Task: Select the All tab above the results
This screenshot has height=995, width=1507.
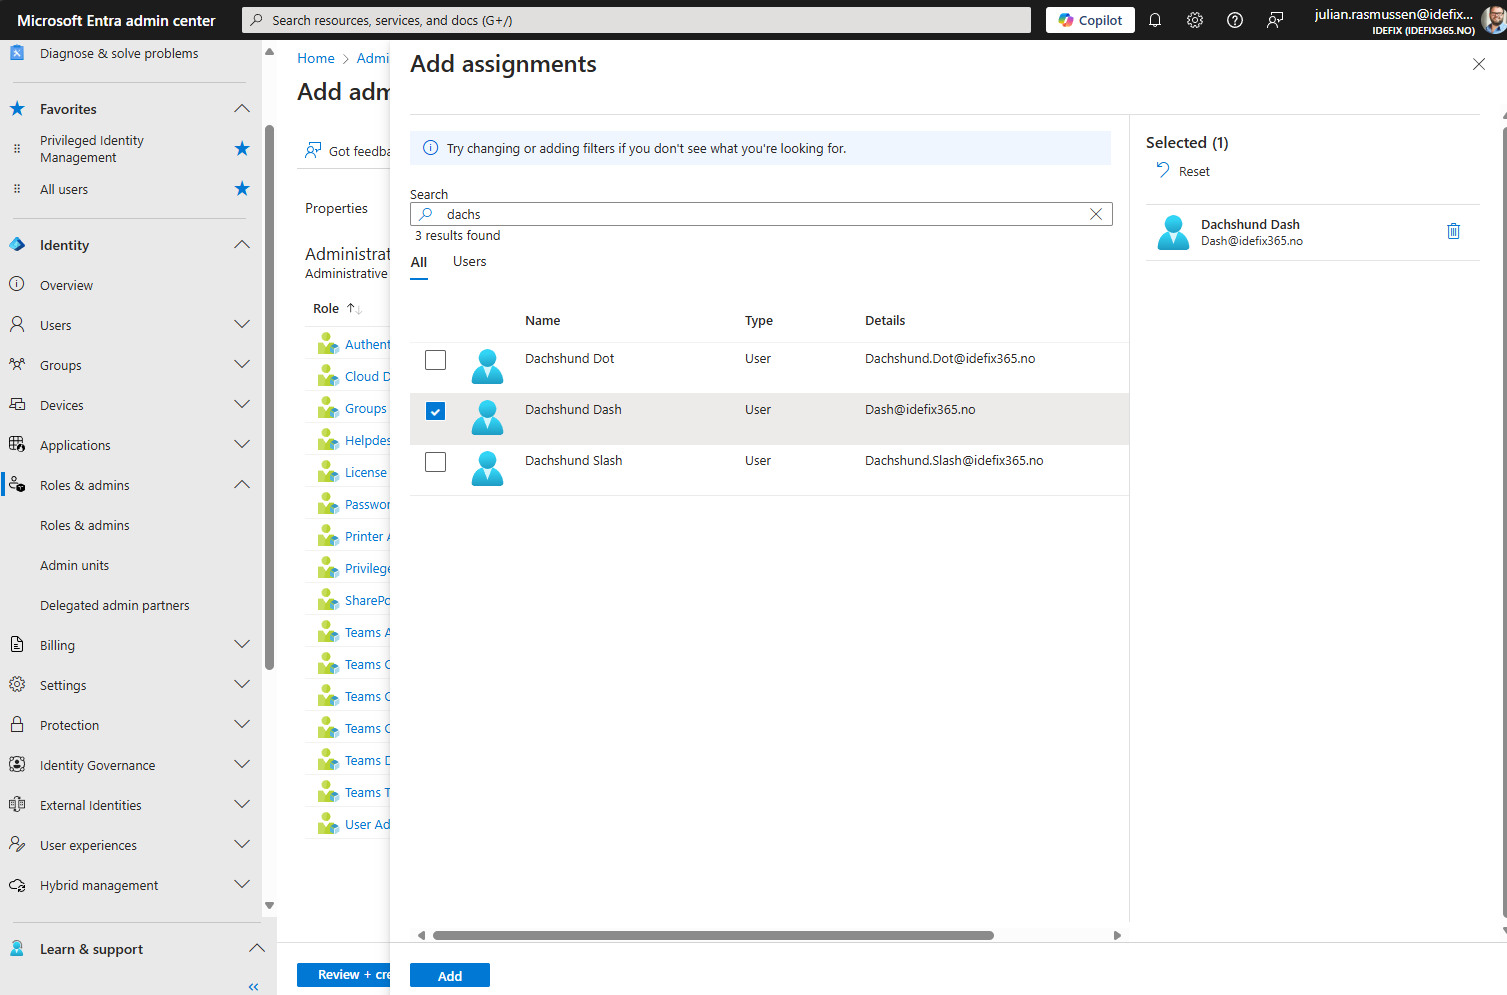Action: [x=419, y=261]
